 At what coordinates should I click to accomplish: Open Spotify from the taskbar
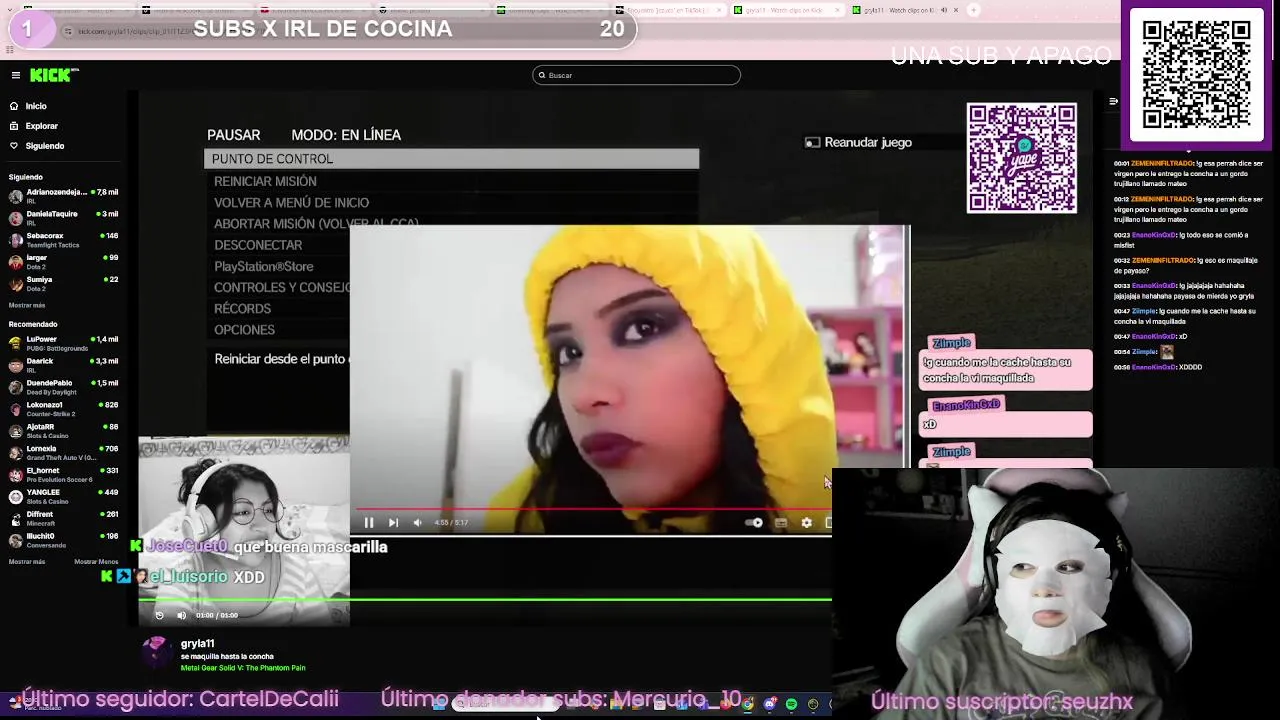coord(791,705)
